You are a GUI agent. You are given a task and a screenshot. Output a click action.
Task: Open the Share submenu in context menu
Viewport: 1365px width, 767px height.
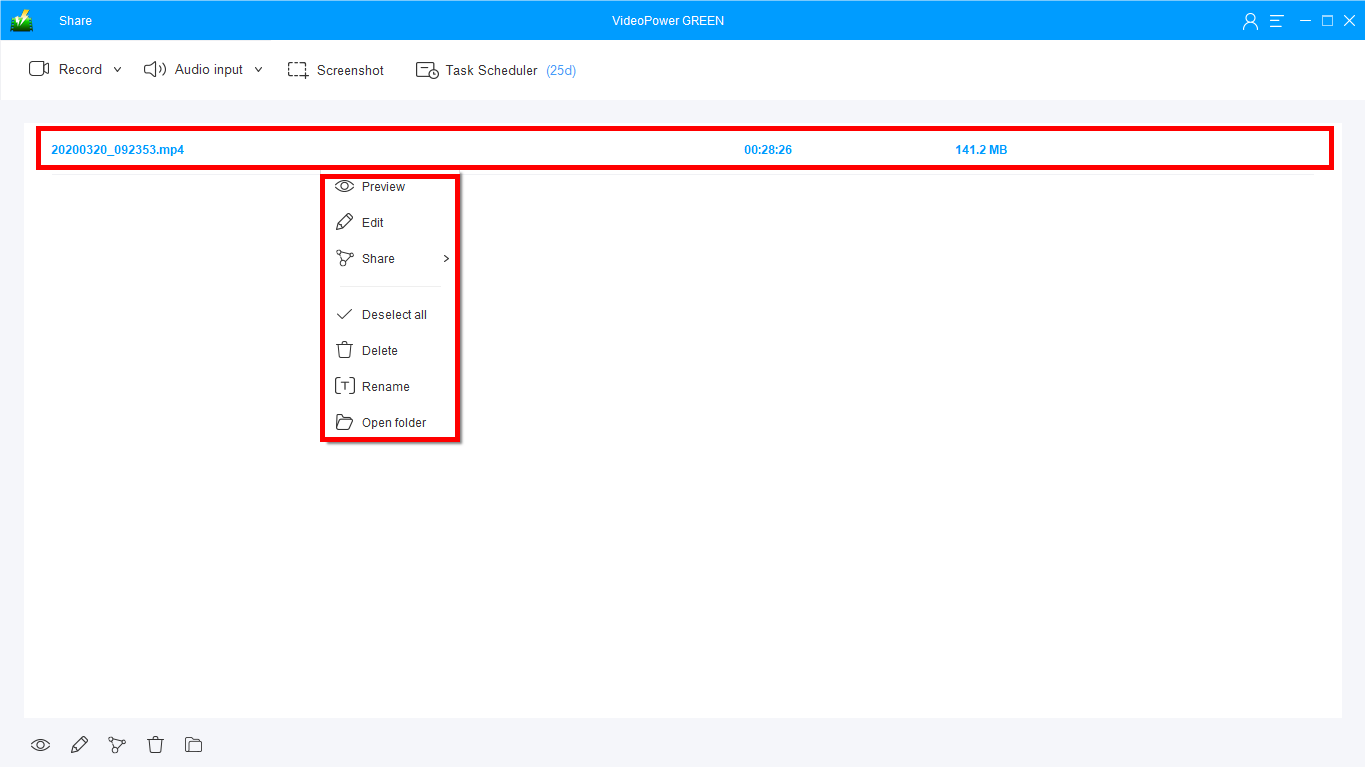(x=391, y=259)
